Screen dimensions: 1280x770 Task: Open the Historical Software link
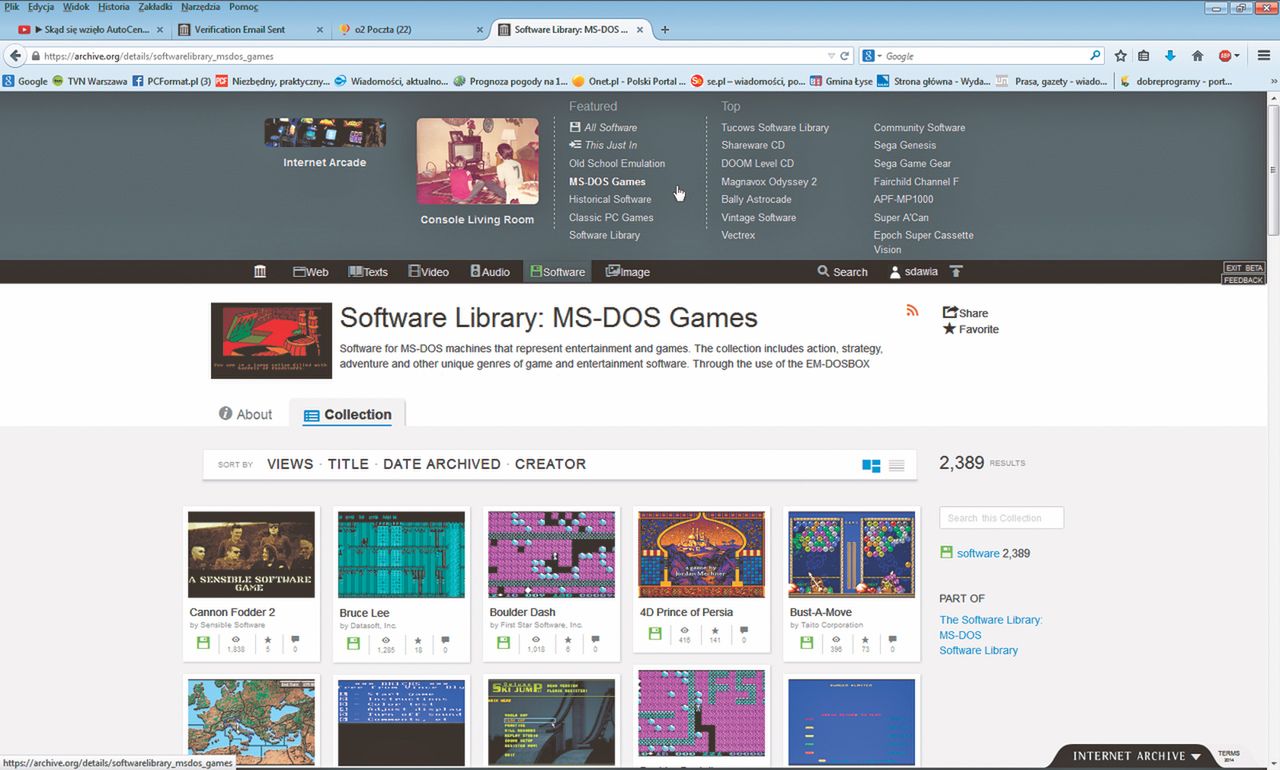pyautogui.click(x=610, y=199)
